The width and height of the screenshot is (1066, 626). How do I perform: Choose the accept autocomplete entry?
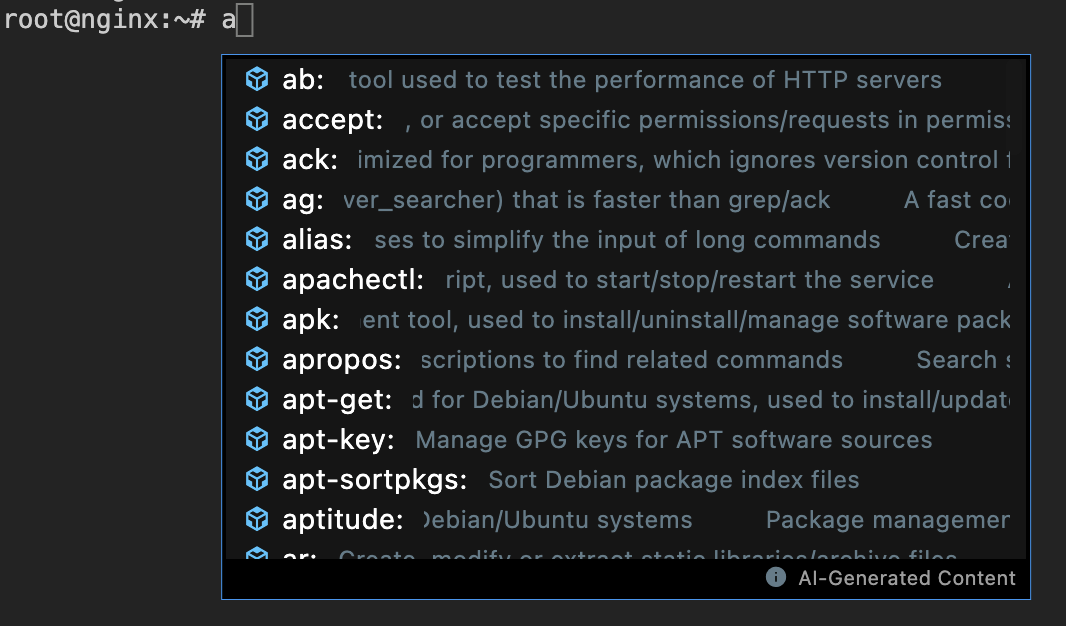click(x=625, y=120)
